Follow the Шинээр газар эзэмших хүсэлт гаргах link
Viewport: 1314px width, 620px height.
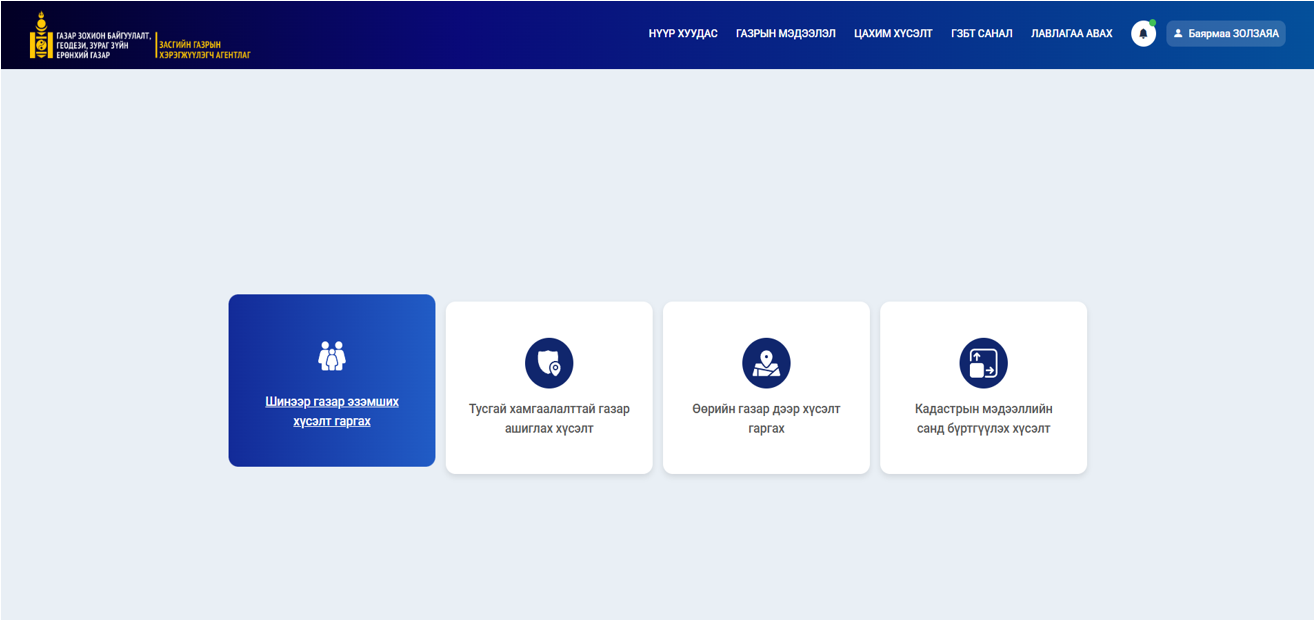click(x=332, y=411)
